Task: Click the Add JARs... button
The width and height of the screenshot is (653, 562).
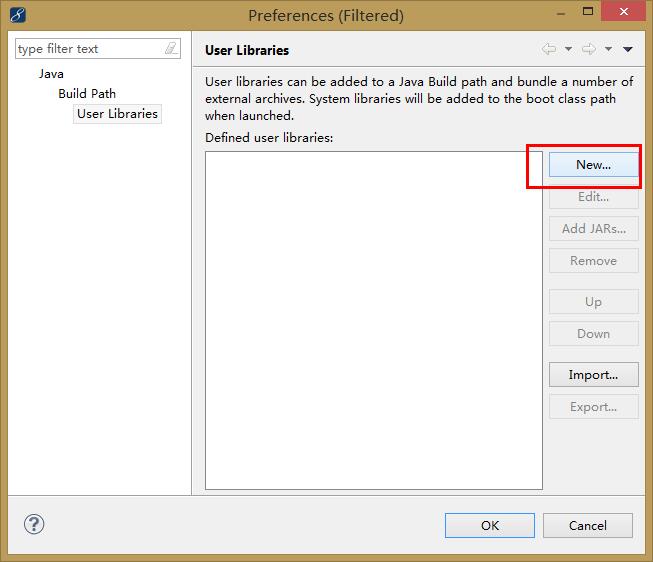Action: click(x=593, y=228)
